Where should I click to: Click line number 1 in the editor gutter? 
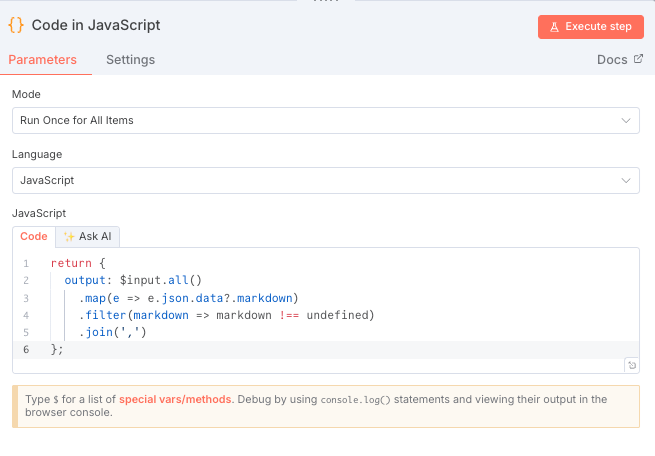point(25,263)
